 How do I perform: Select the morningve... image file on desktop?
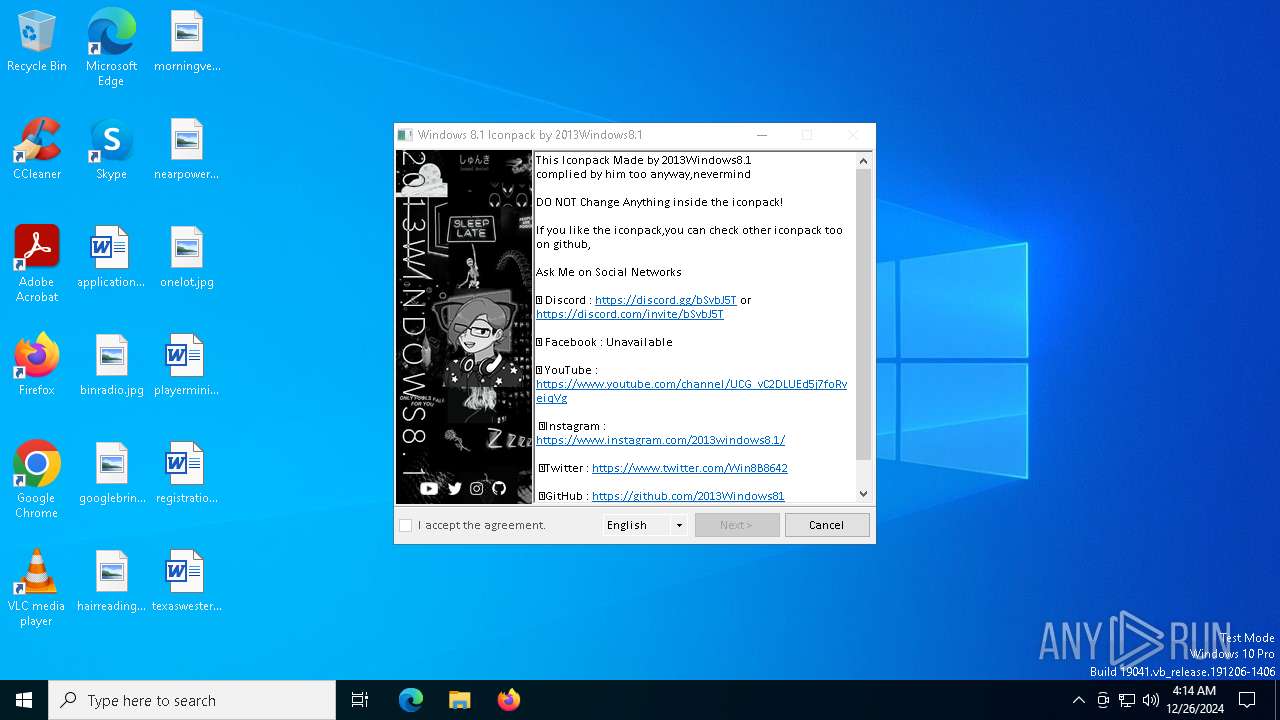[x=187, y=42]
